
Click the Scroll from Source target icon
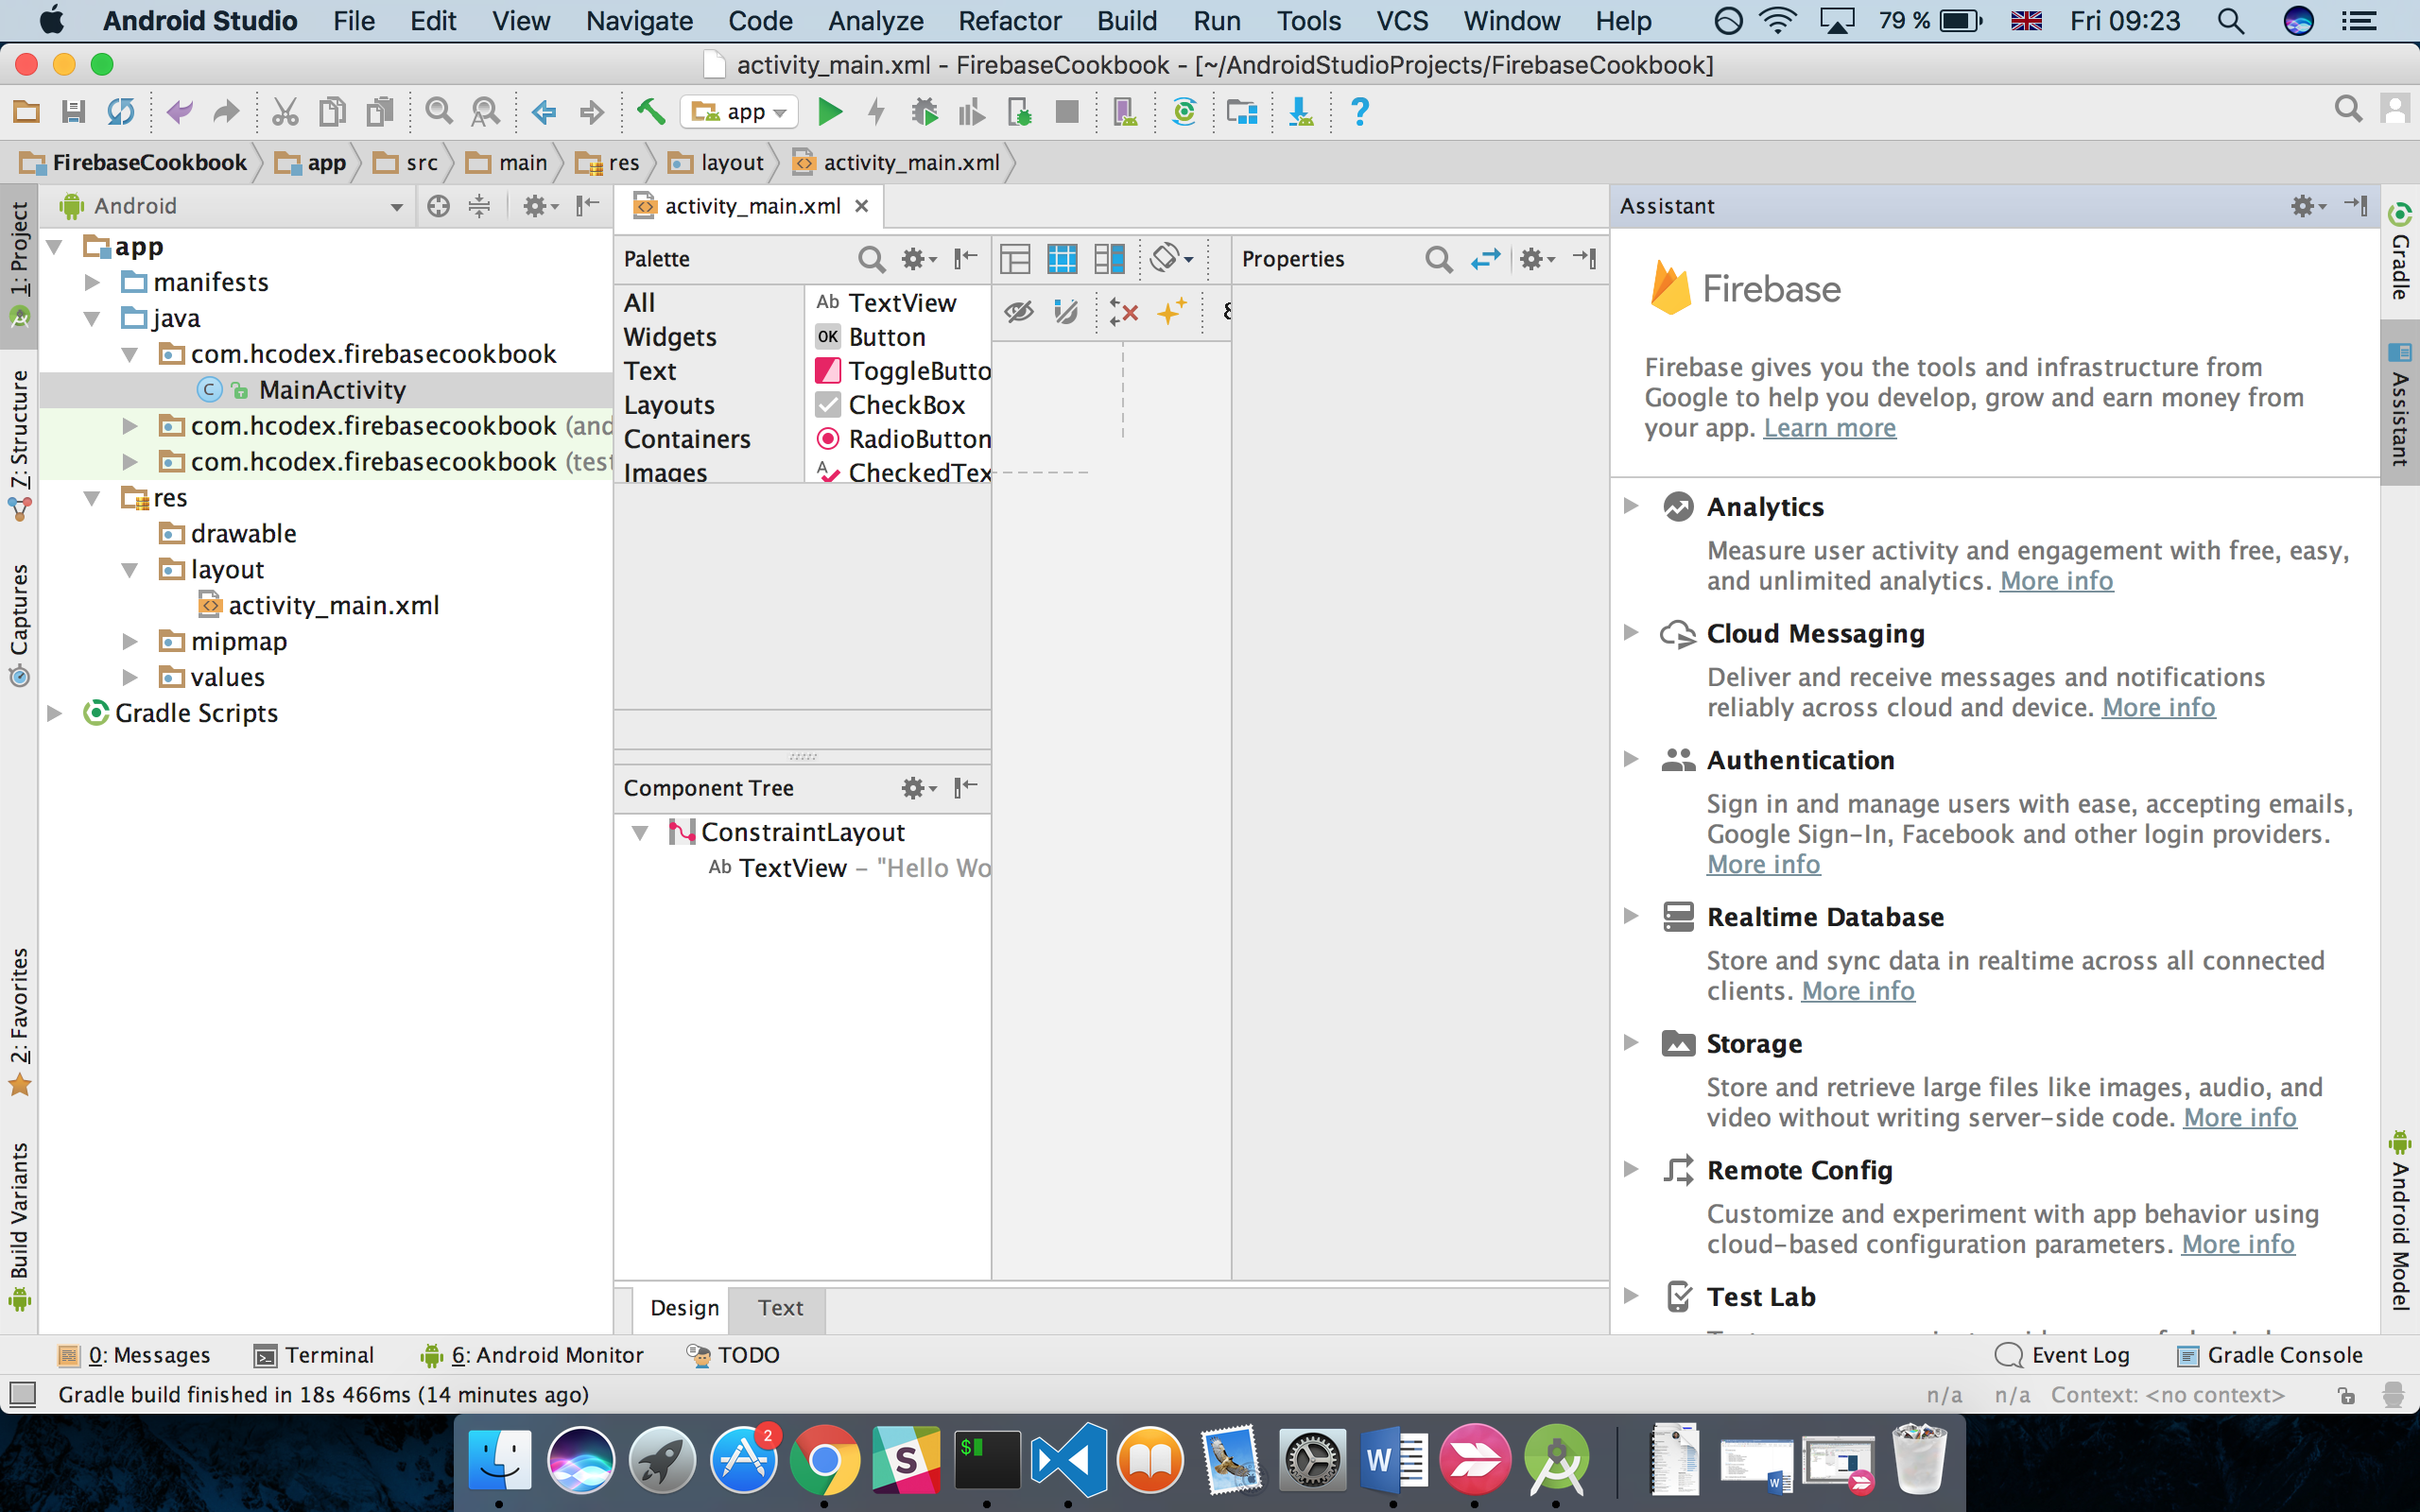pyautogui.click(x=438, y=206)
